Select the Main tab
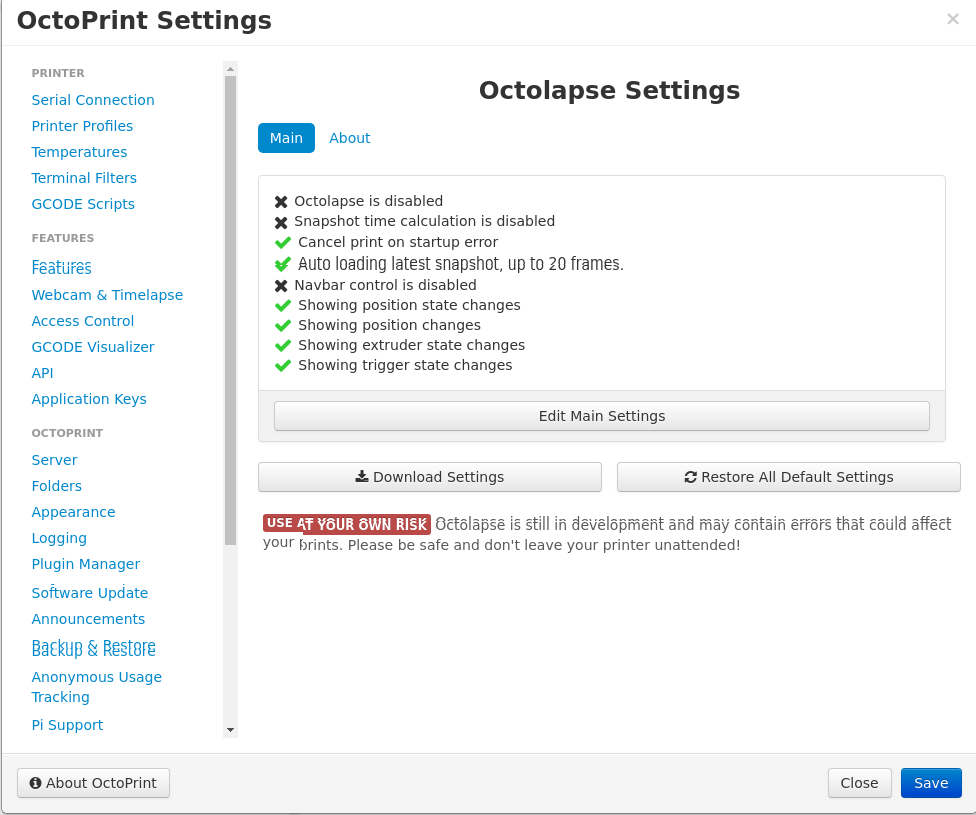The image size is (976, 815). (286, 138)
